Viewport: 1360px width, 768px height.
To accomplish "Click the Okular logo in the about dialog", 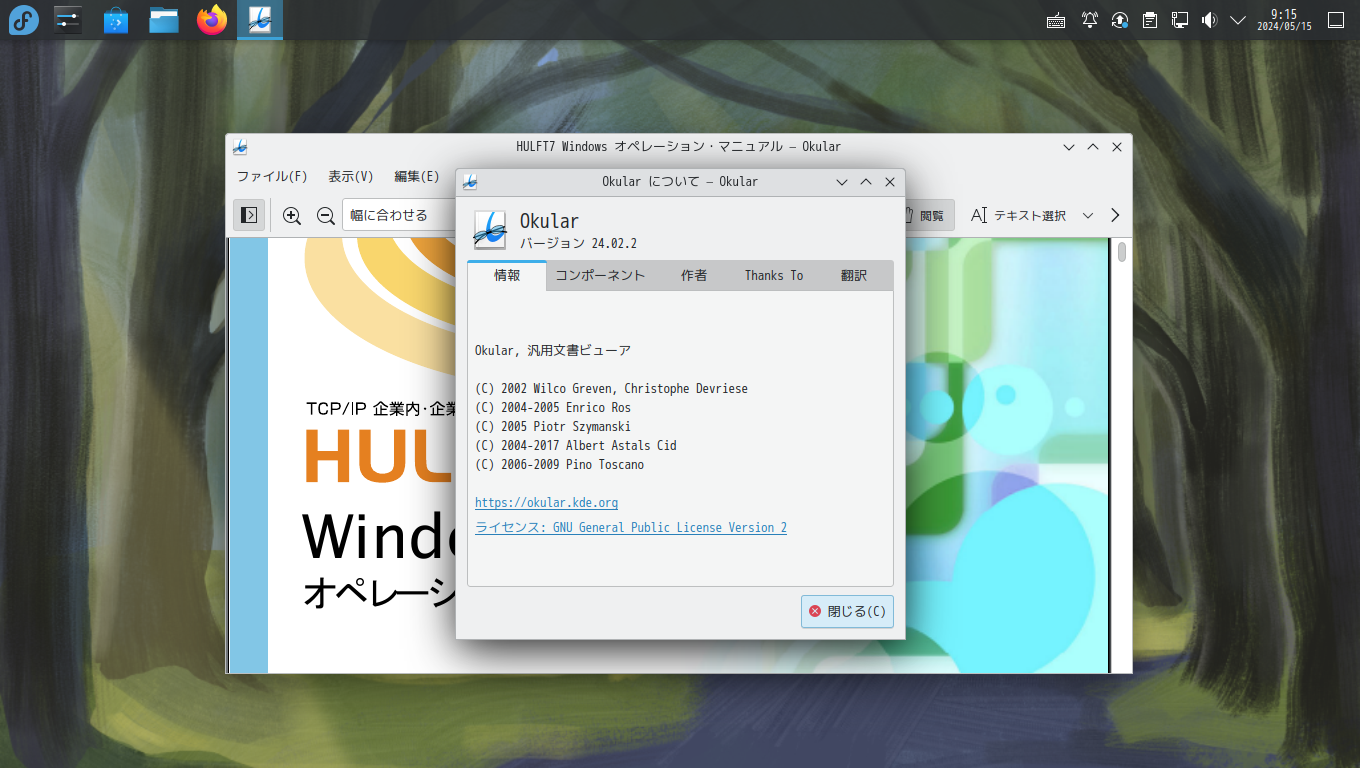I will coord(490,230).
